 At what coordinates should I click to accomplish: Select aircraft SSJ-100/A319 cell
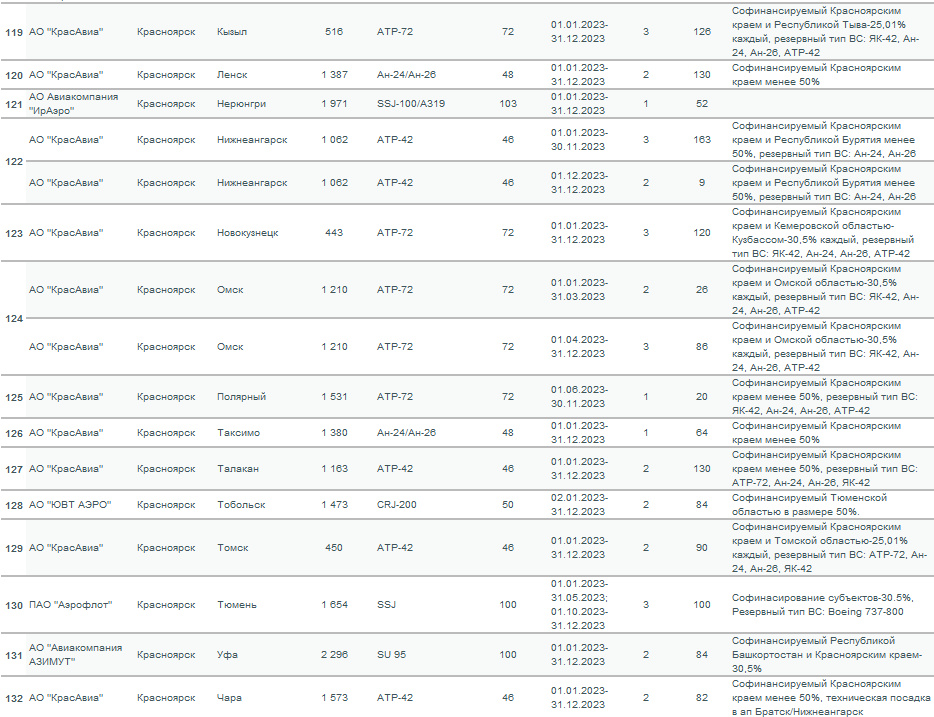click(x=410, y=104)
